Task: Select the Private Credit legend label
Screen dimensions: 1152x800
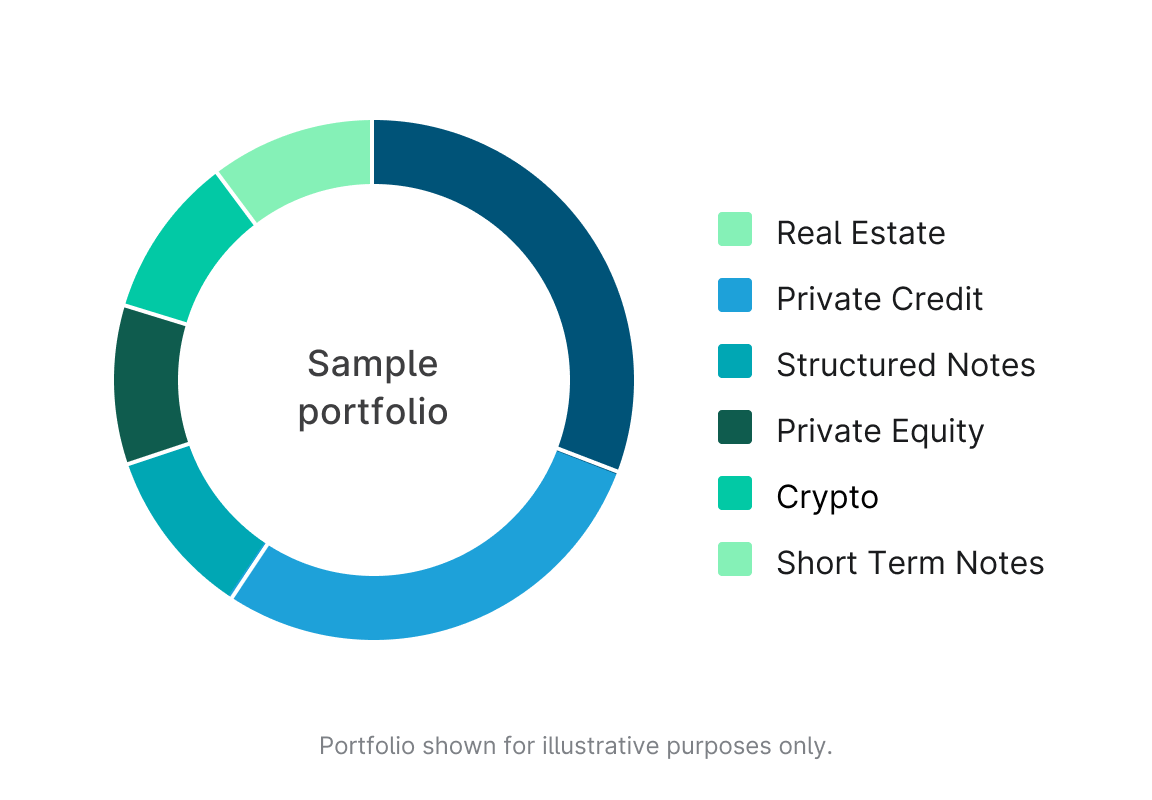Action: 879,299
